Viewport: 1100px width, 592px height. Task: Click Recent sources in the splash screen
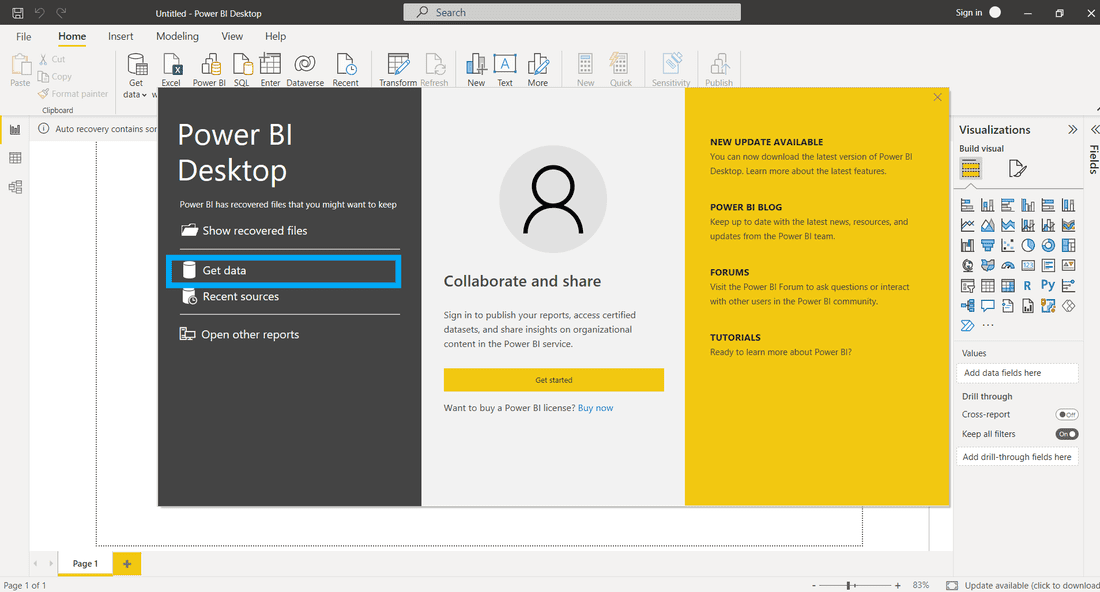[x=231, y=297]
